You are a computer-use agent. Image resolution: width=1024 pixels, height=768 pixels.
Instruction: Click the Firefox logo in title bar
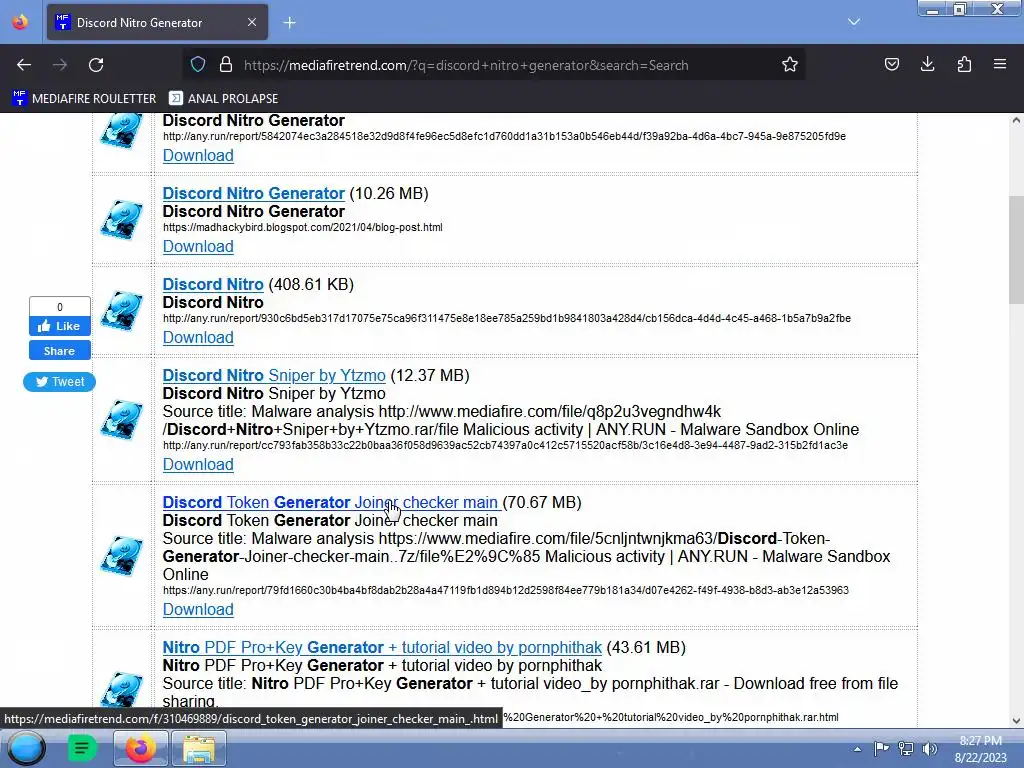click(x=20, y=22)
